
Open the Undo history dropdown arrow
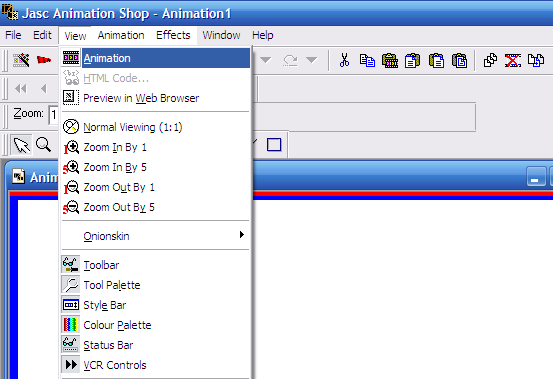pos(266,60)
